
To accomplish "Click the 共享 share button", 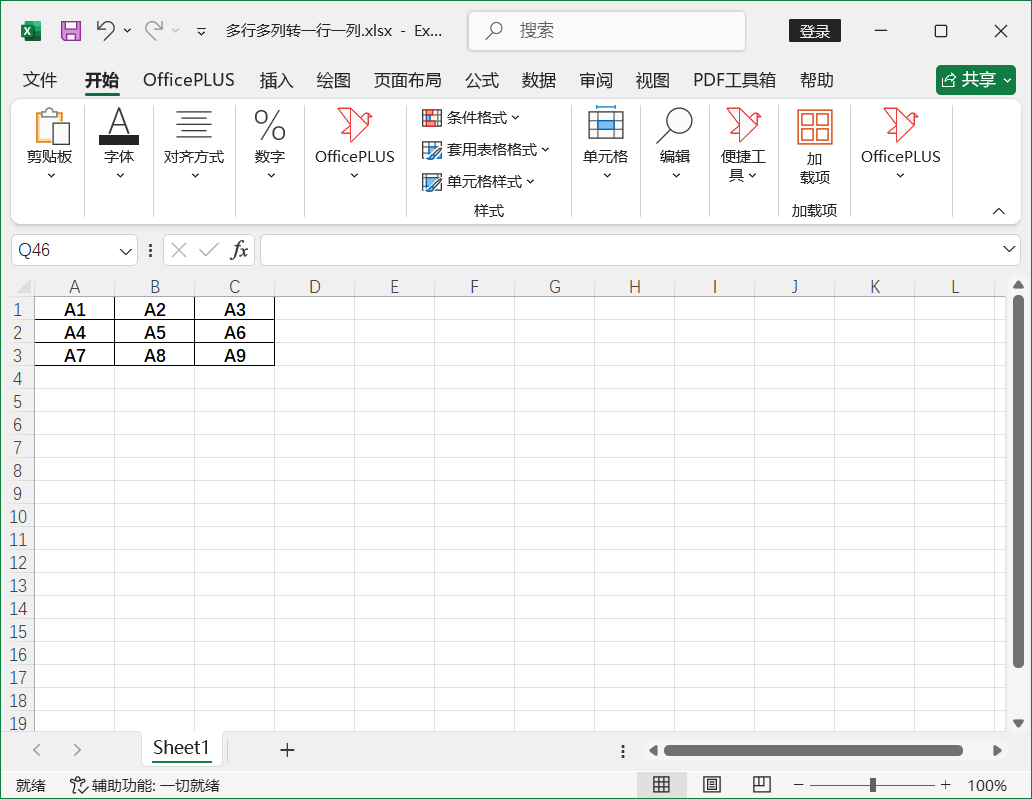I will (x=975, y=80).
